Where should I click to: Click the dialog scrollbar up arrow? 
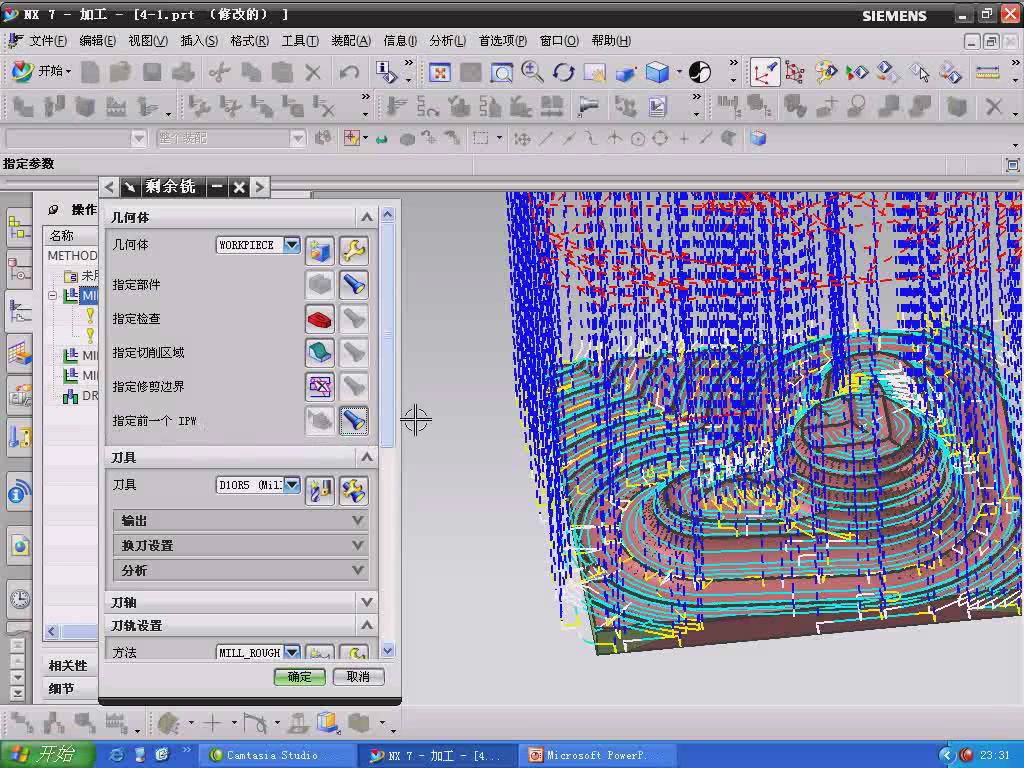pyautogui.click(x=387, y=214)
